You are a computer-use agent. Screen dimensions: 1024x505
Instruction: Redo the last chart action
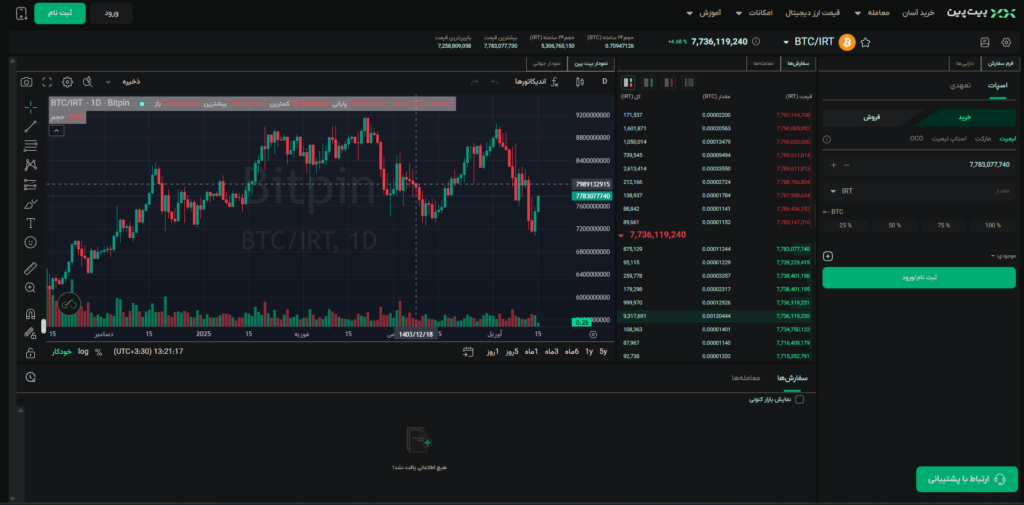(475, 82)
